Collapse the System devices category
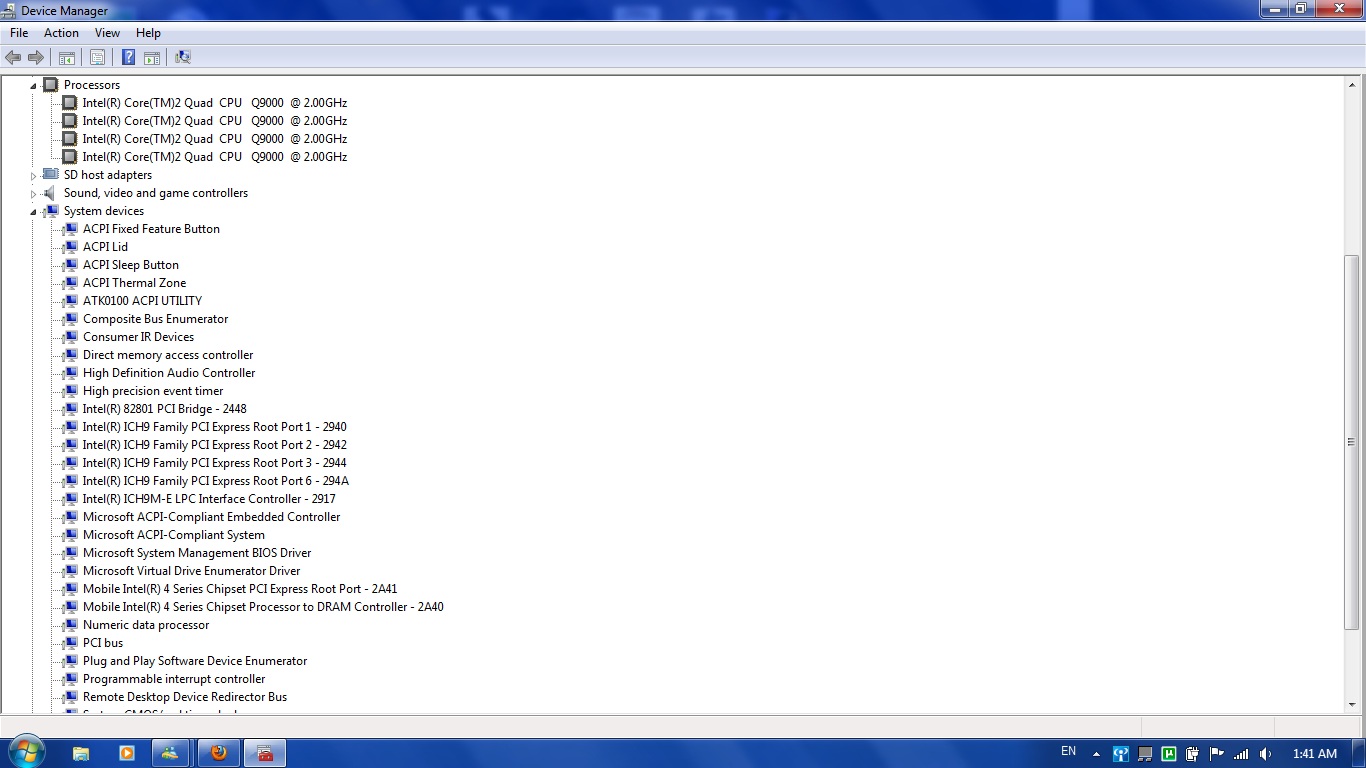Image resolution: width=1366 pixels, height=768 pixels. 33,212
